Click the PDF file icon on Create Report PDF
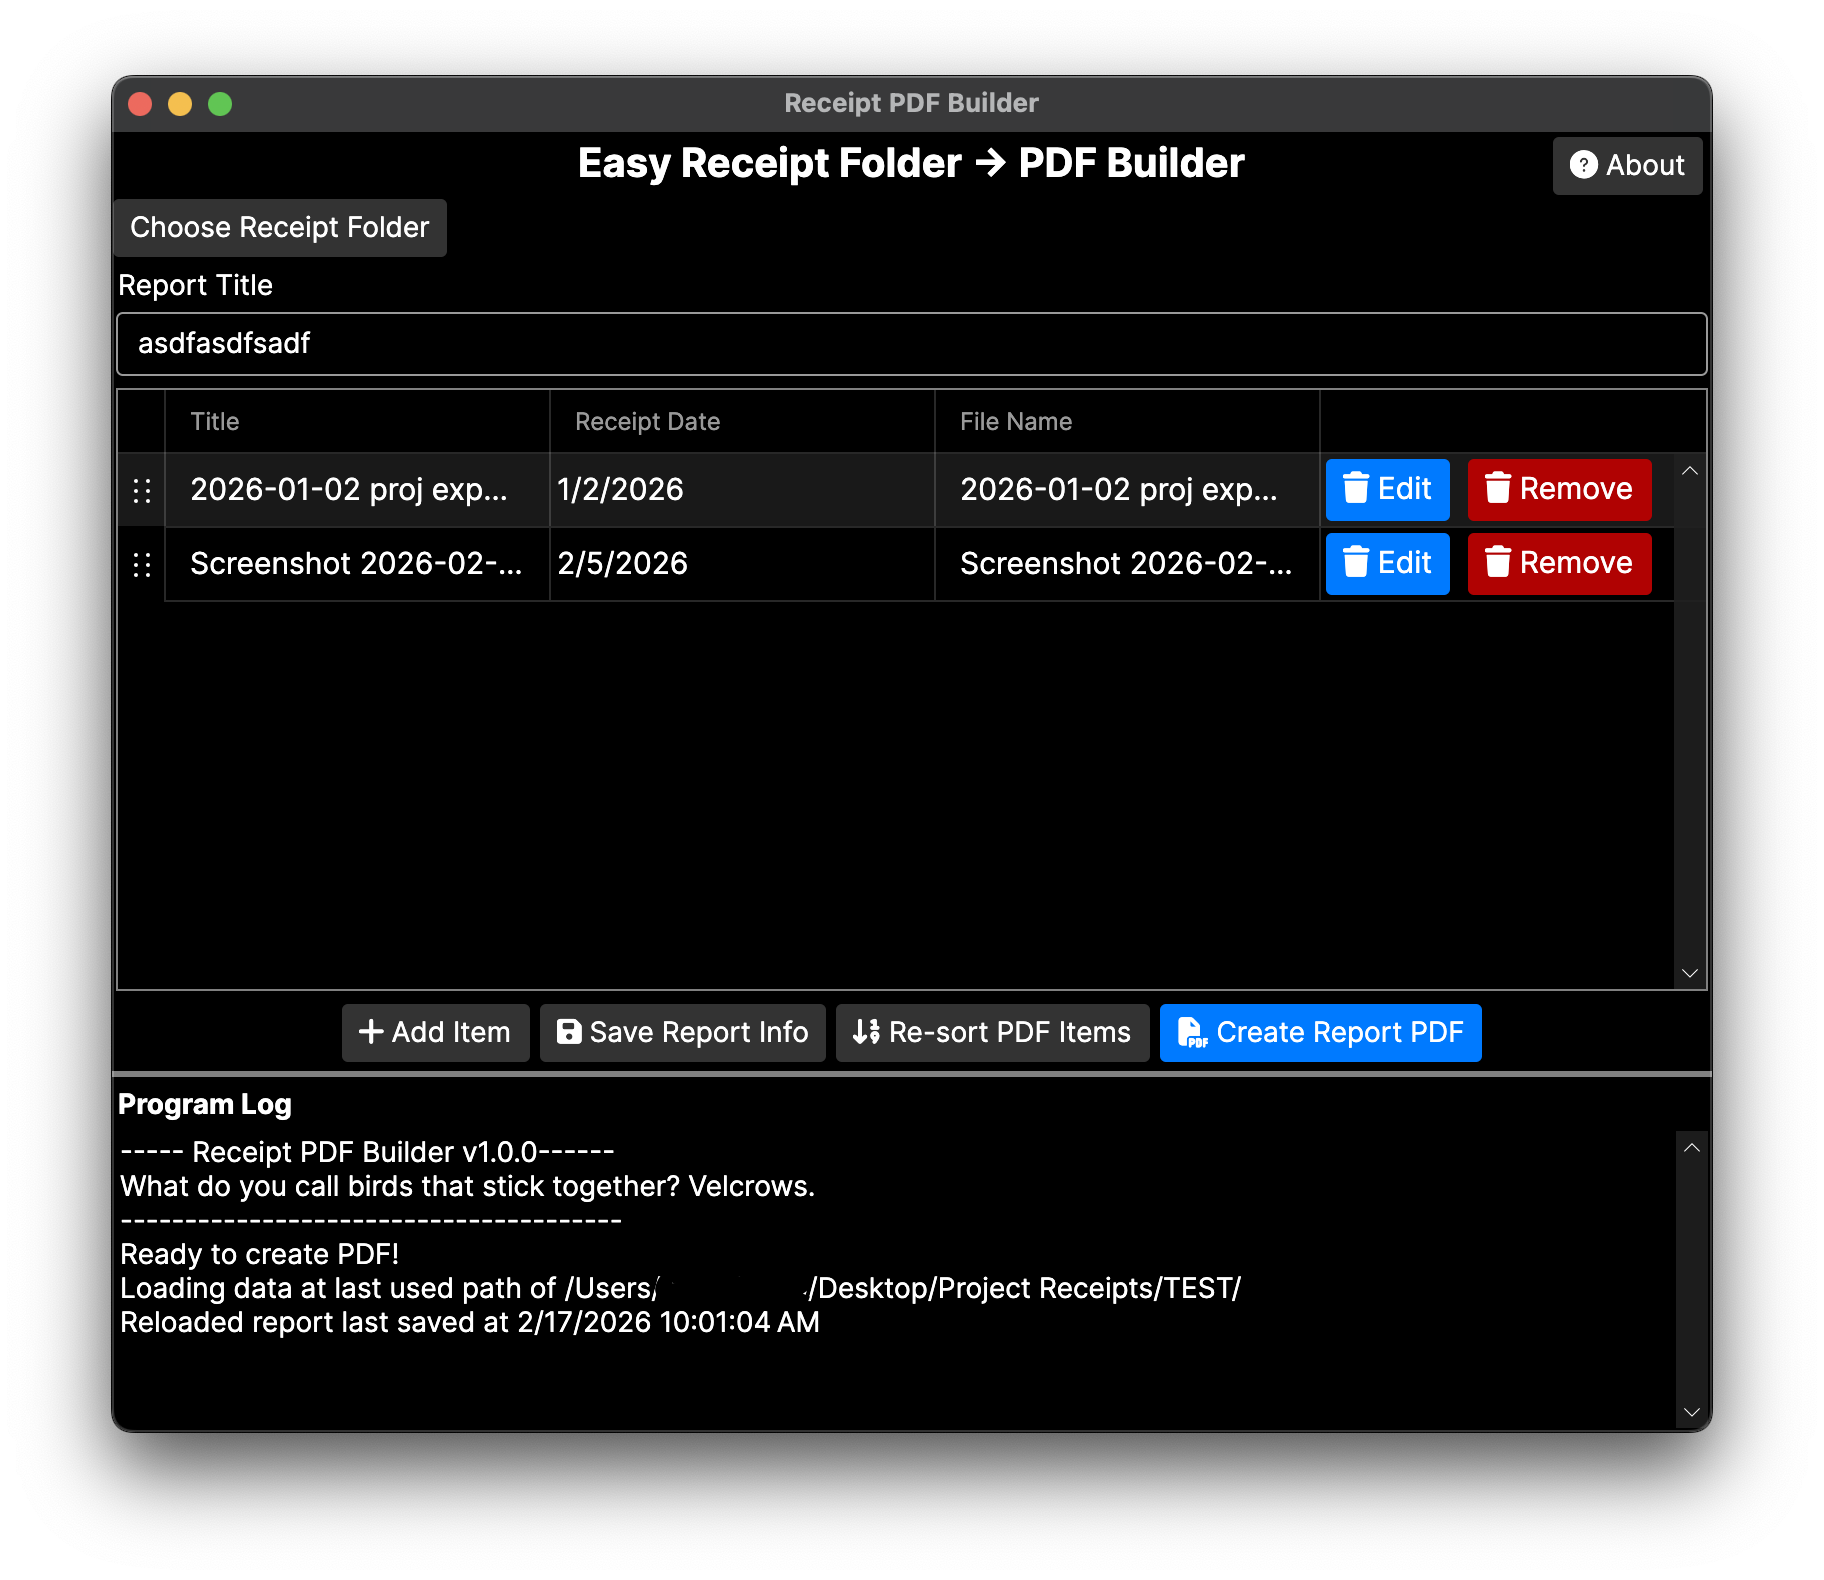Screen dimensions: 1824x1580 pyautogui.click(x=1192, y=1033)
